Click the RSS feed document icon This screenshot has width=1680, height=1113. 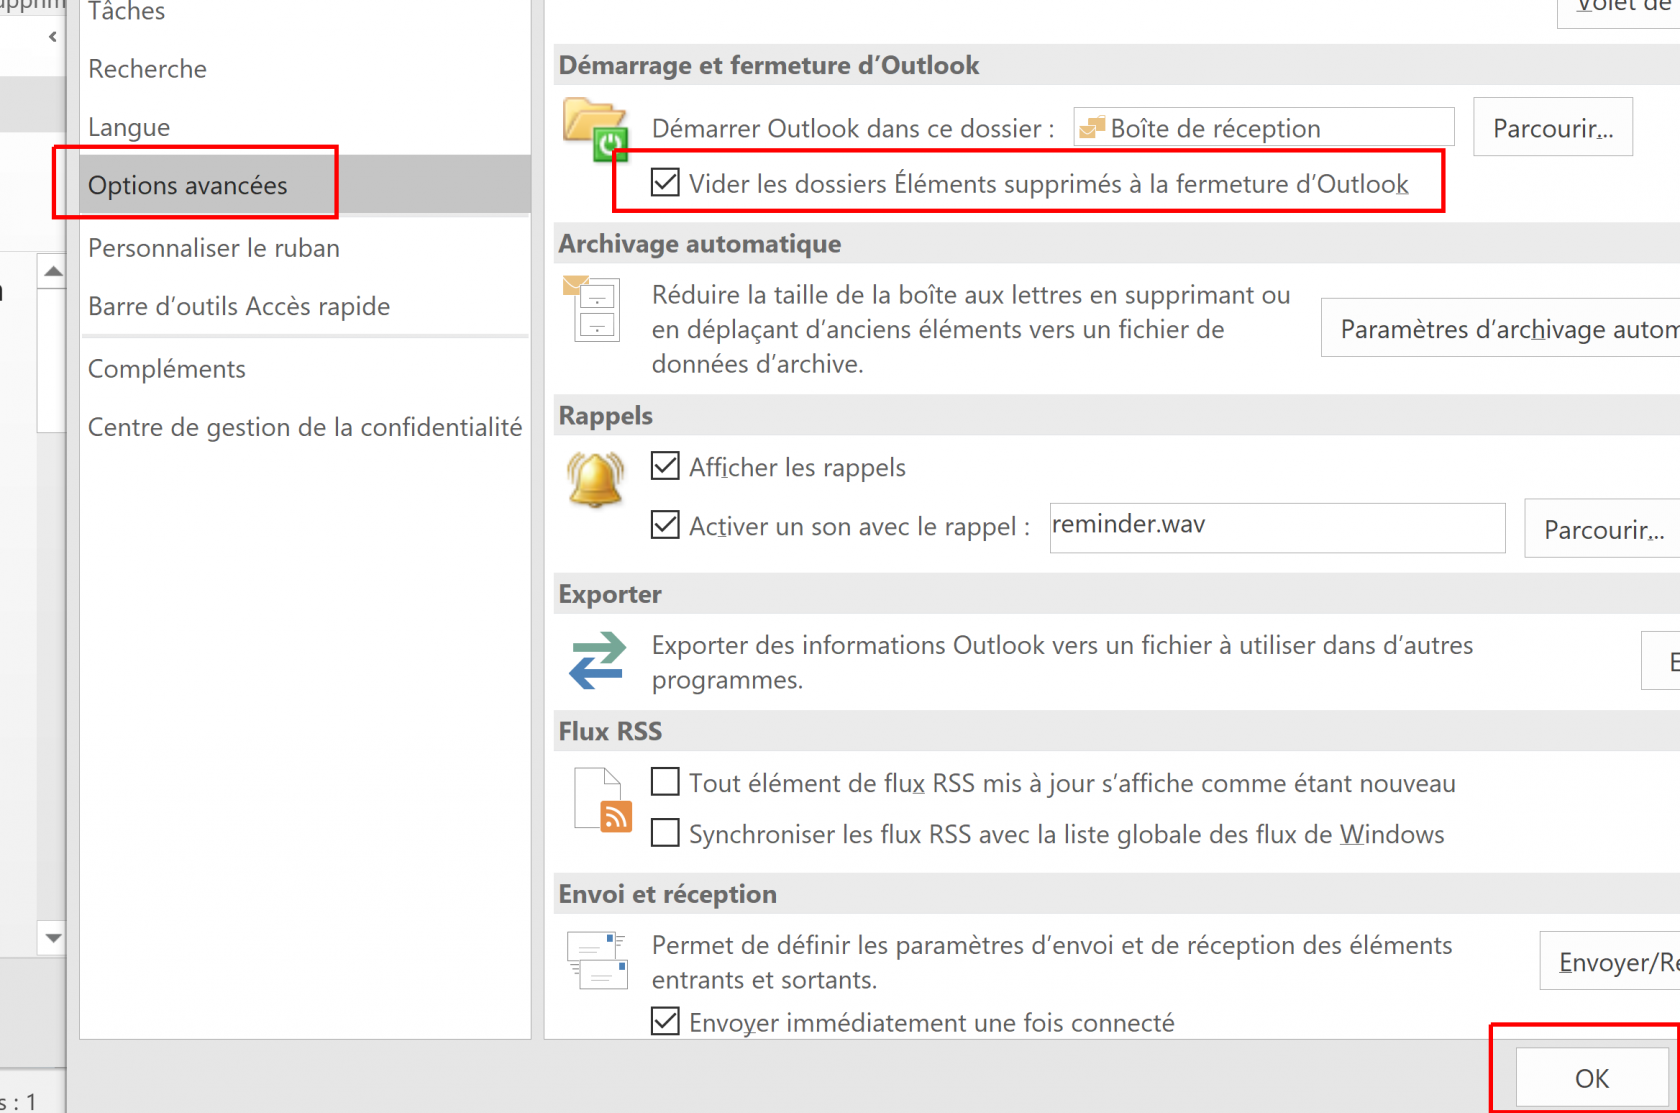pos(602,800)
